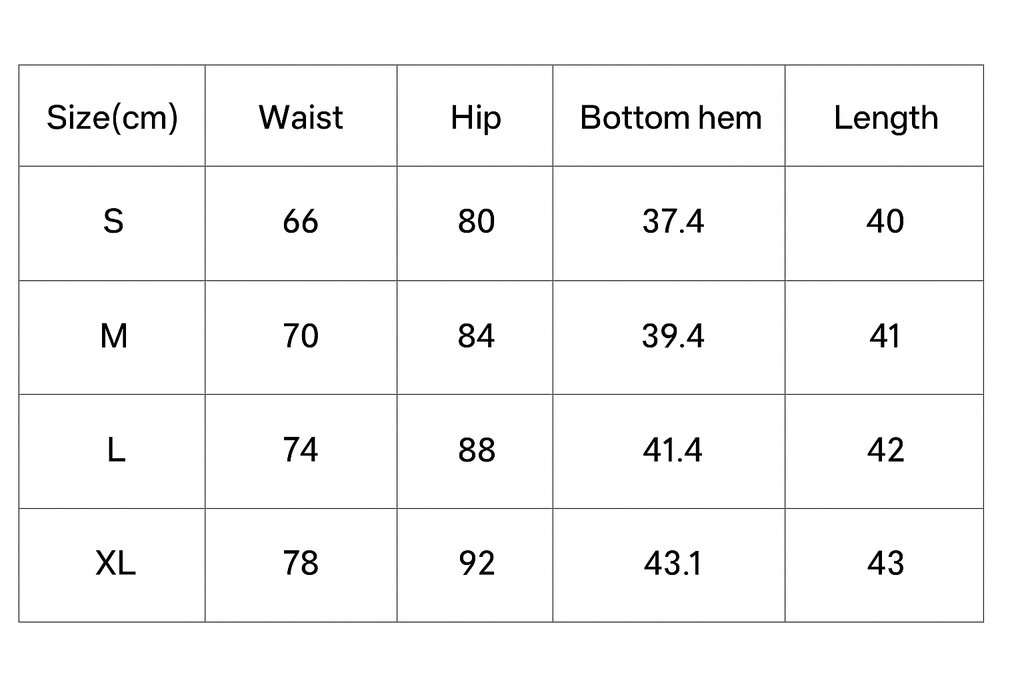Screen dimensions: 1024x683
Task: Select hip value 92 in XL row
Action: (x=476, y=564)
